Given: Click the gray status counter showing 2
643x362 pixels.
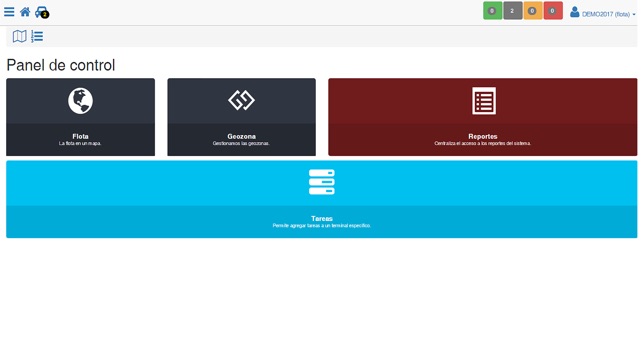Looking at the screenshot, I should point(513,11).
